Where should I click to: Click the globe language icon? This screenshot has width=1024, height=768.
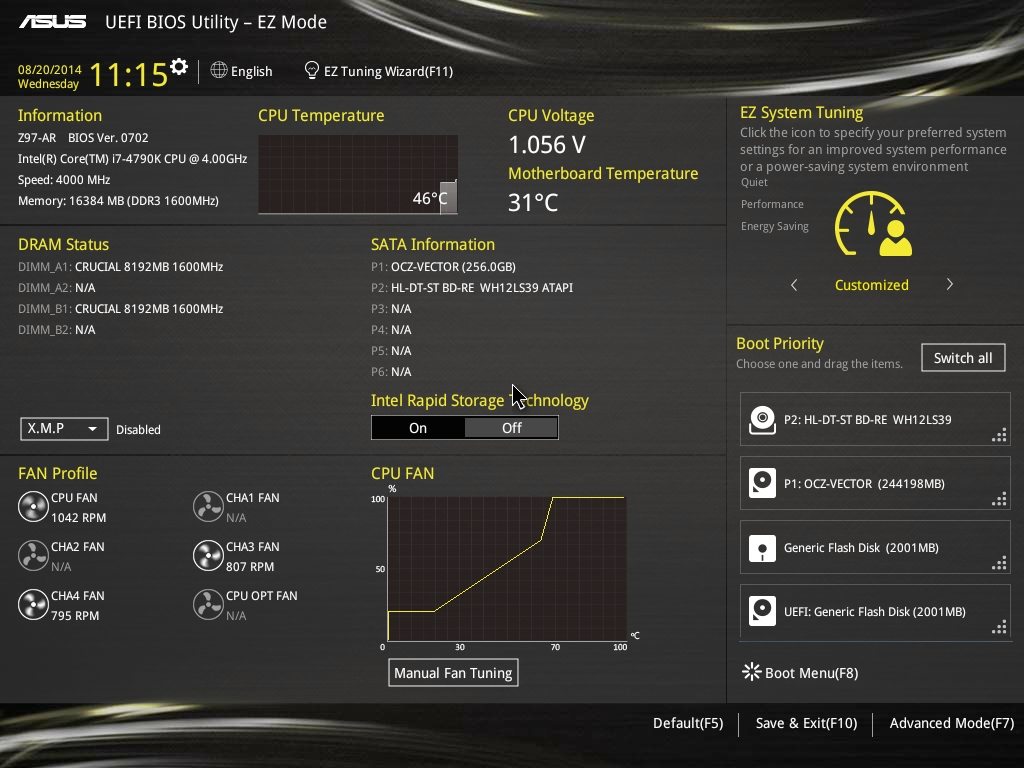219,70
